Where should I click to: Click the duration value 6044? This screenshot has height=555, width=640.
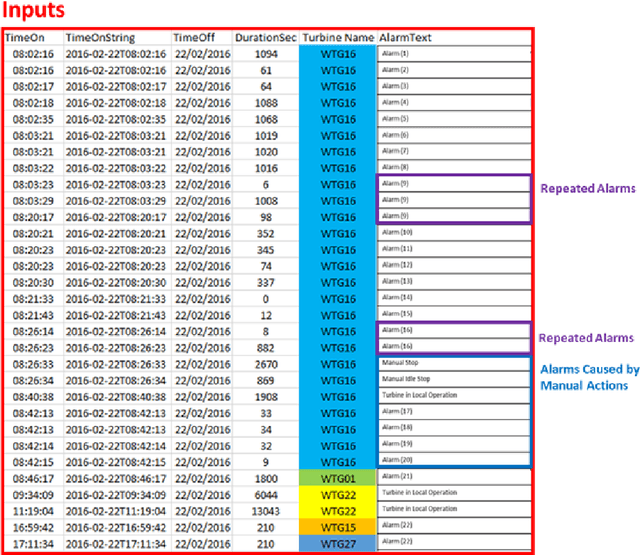click(x=266, y=495)
